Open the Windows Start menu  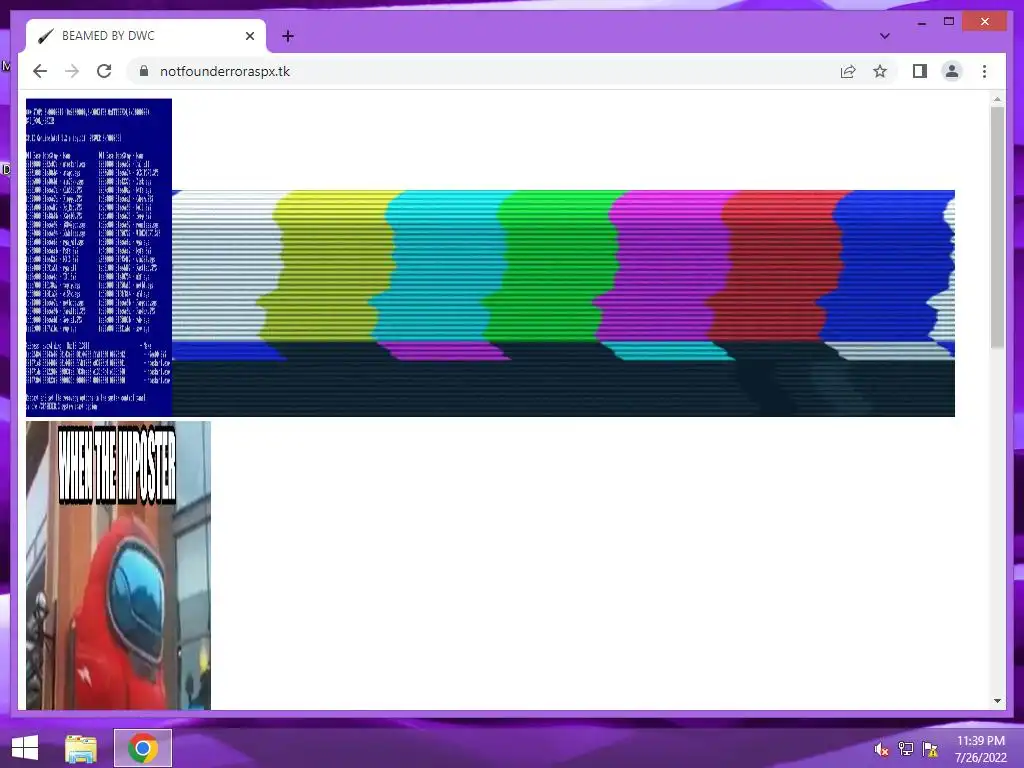tap(25, 748)
